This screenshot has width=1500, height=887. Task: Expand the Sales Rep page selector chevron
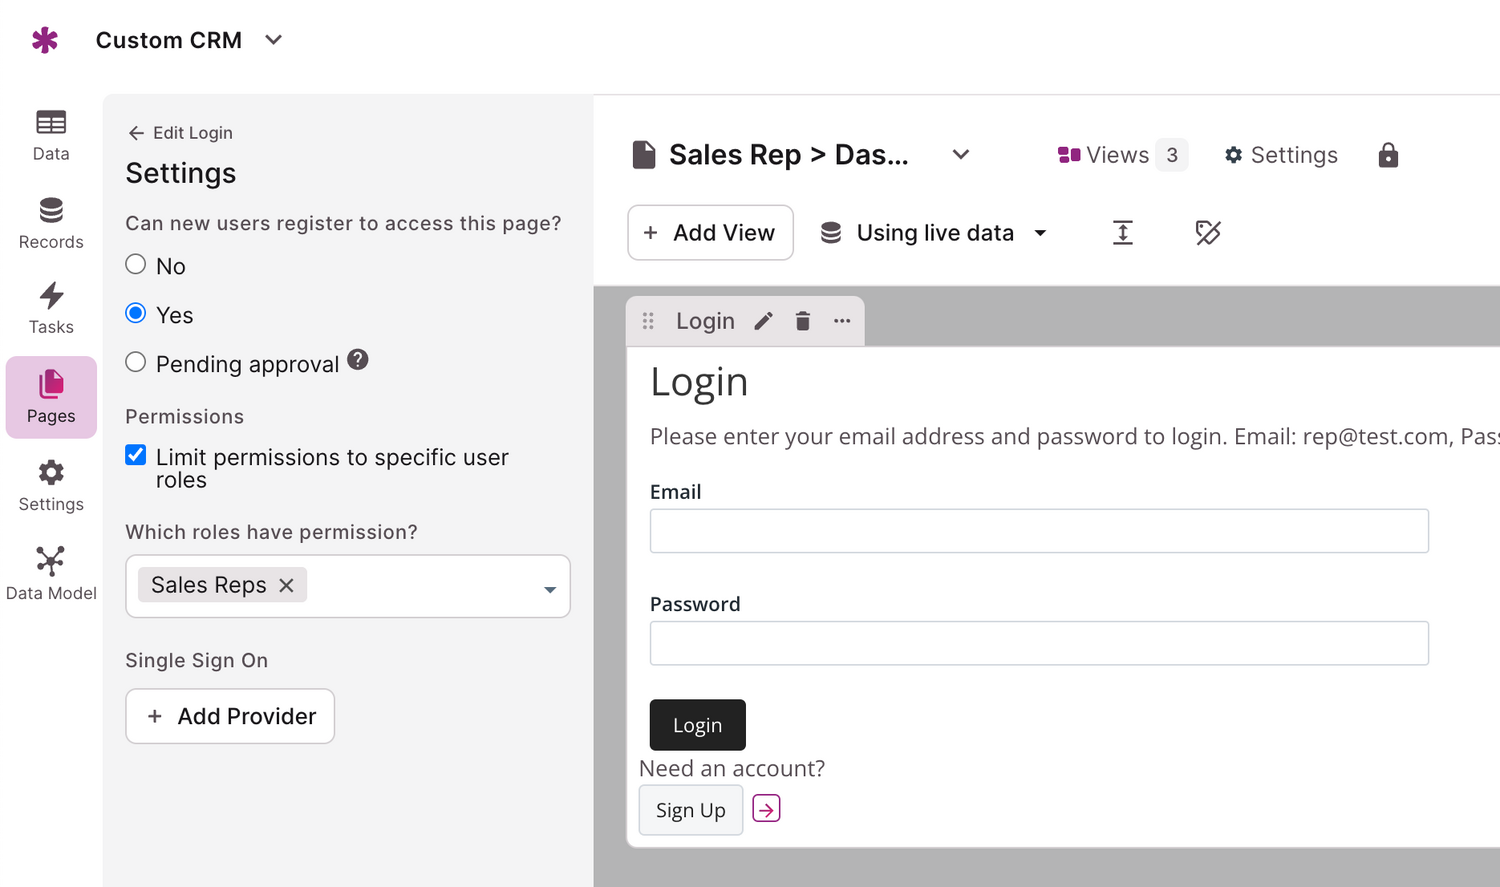(x=961, y=155)
